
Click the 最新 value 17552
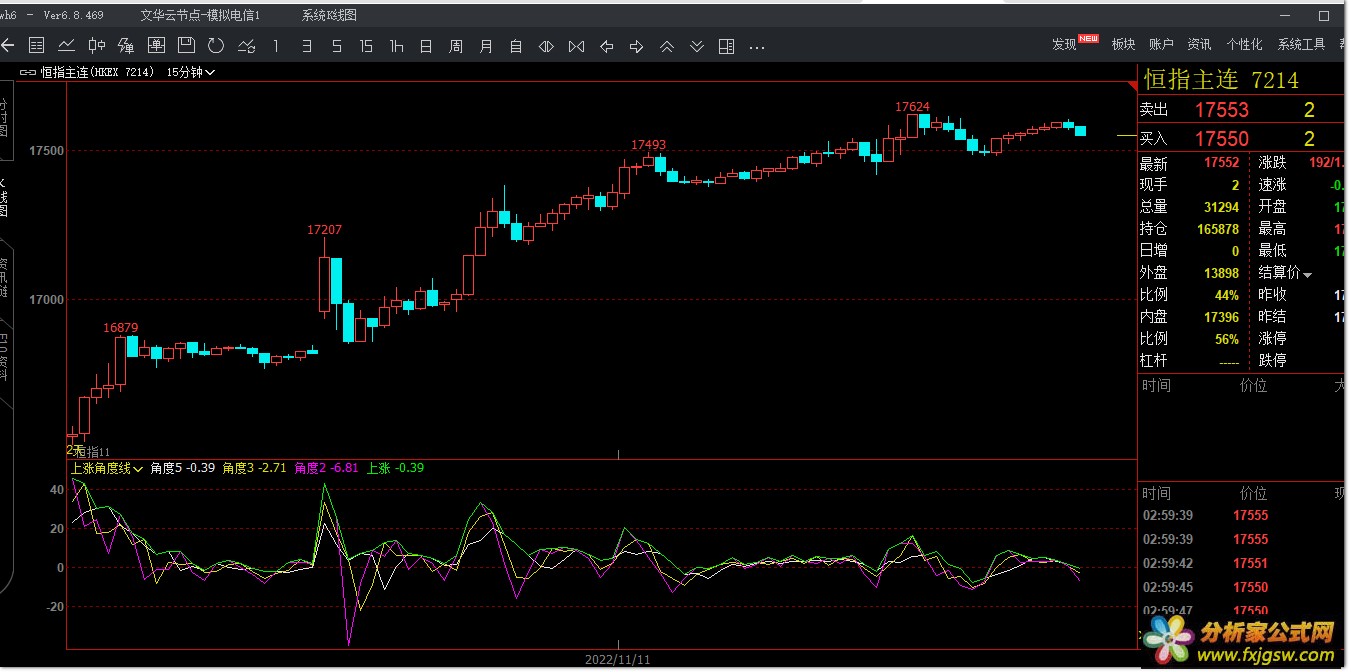pos(1222,163)
